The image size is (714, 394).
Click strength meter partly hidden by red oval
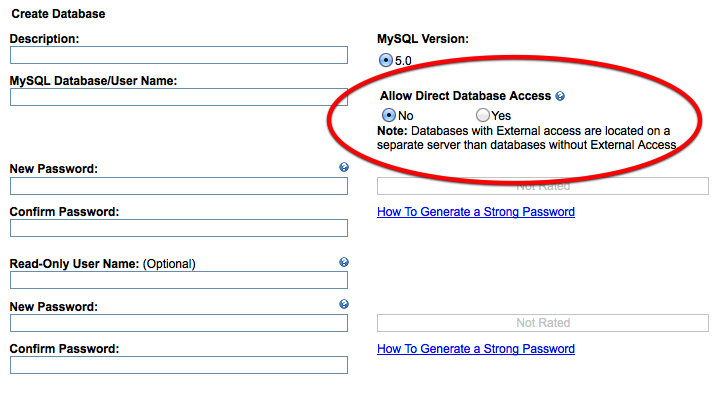click(543, 186)
